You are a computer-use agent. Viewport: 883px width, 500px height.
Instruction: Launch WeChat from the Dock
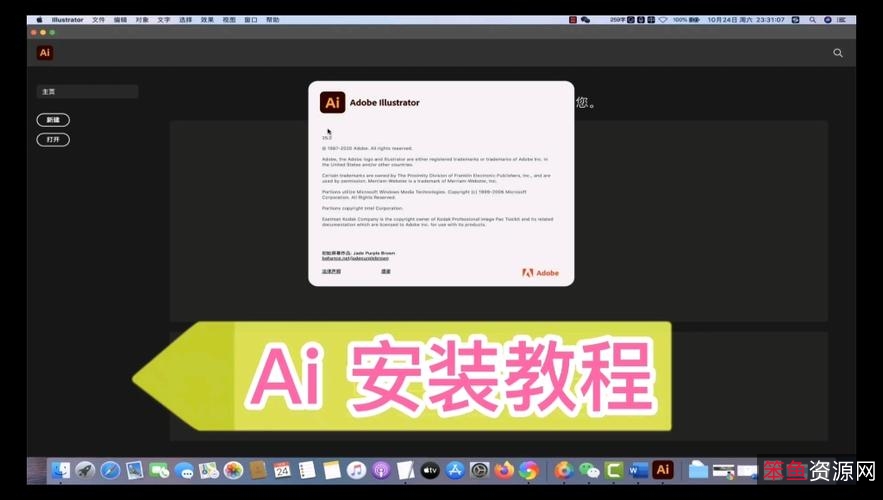click(x=589, y=470)
